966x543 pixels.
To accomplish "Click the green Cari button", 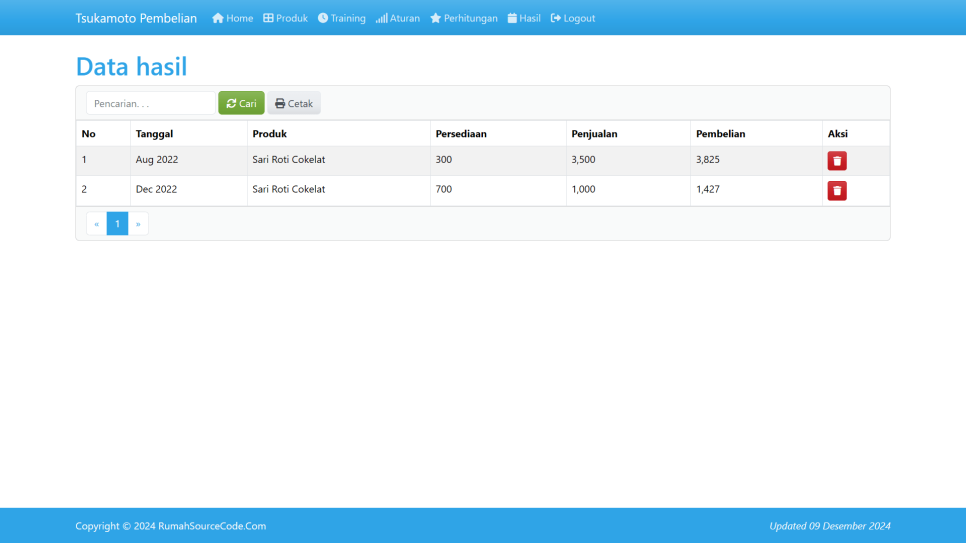I will coord(242,103).
